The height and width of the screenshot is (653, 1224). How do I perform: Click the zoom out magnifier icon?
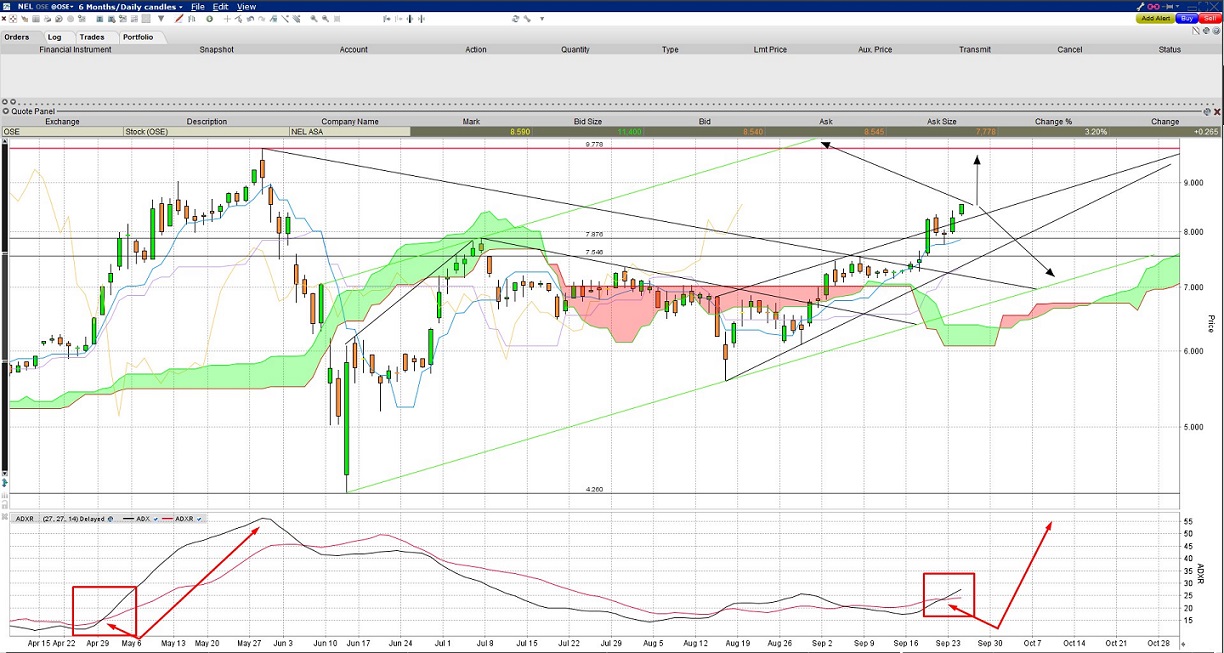325,18
